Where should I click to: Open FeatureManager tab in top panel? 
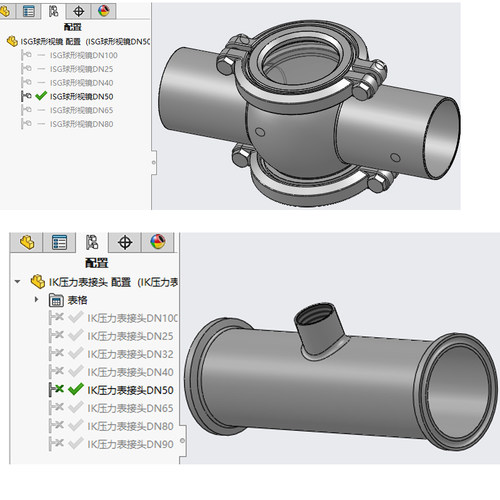pyautogui.click(x=6, y=11)
